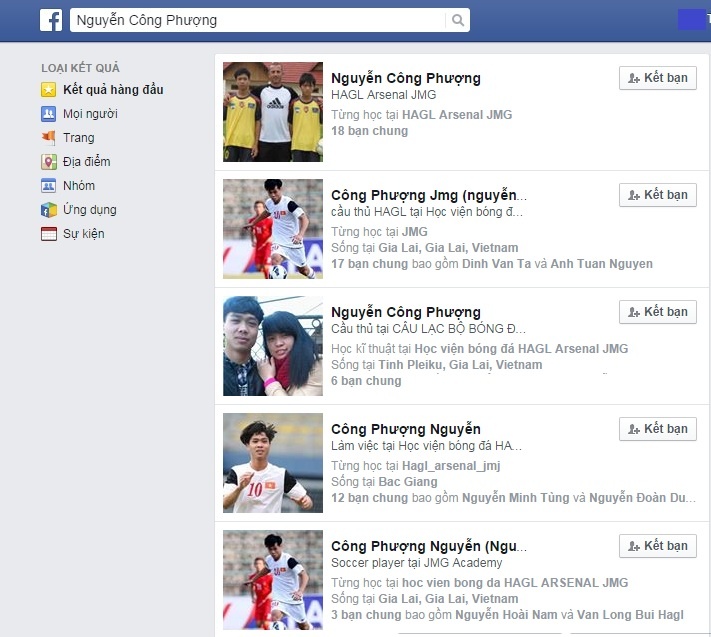Click the calendar icon beside Sự kiện

point(49,234)
